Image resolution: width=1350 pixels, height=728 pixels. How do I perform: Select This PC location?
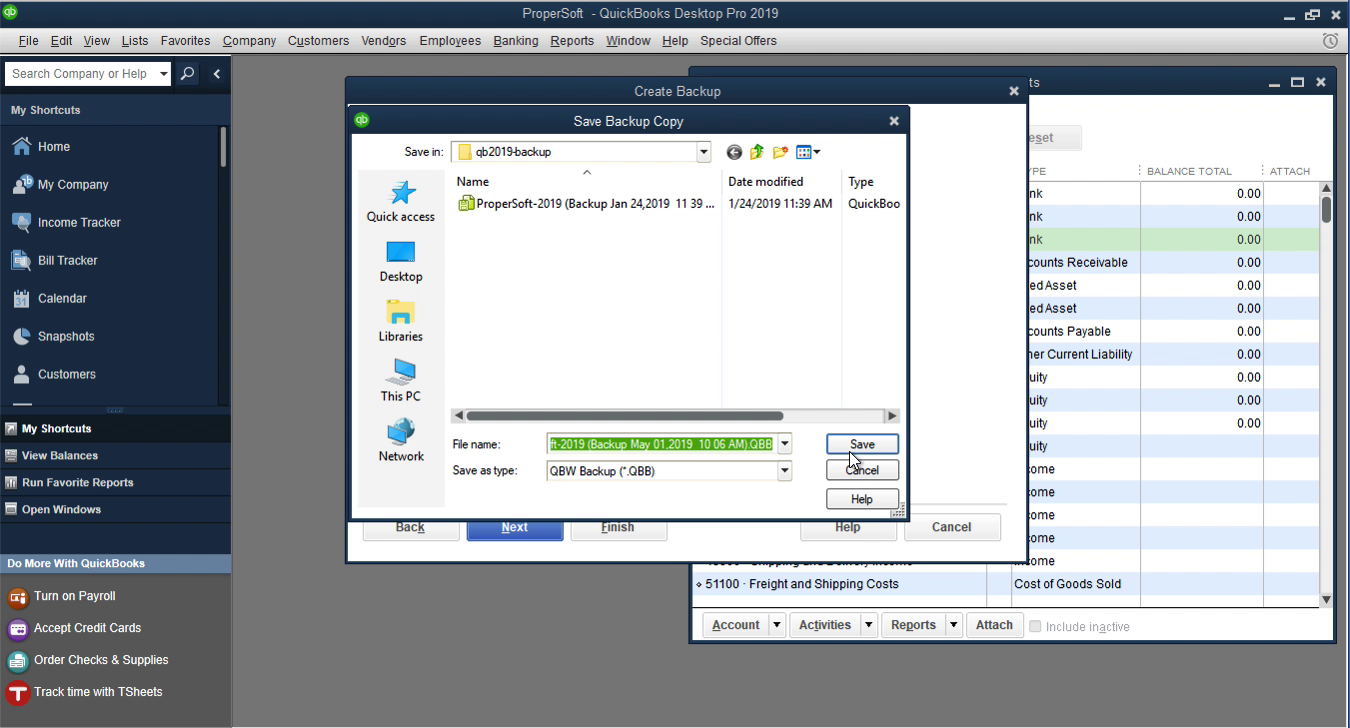click(x=400, y=381)
